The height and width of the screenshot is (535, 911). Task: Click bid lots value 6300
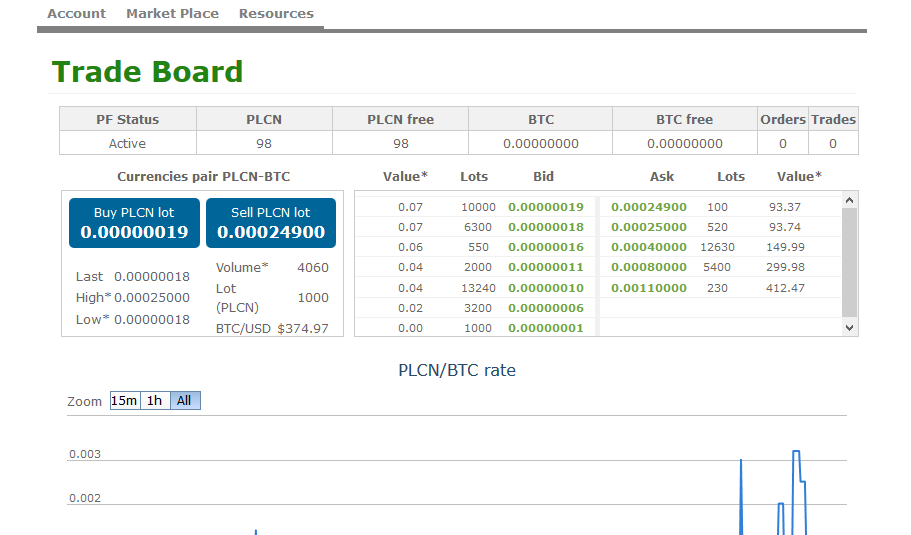tap(478, 227)
